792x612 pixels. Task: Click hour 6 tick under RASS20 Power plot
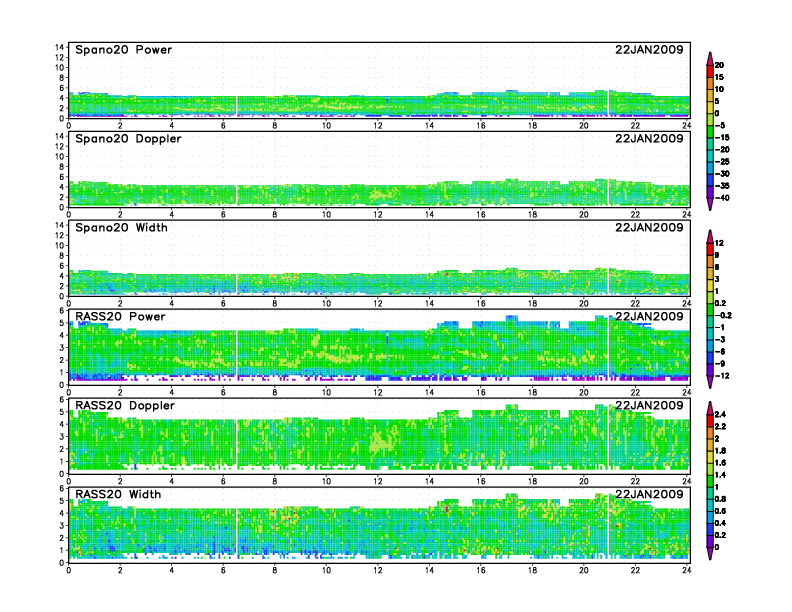coord(223,392)
